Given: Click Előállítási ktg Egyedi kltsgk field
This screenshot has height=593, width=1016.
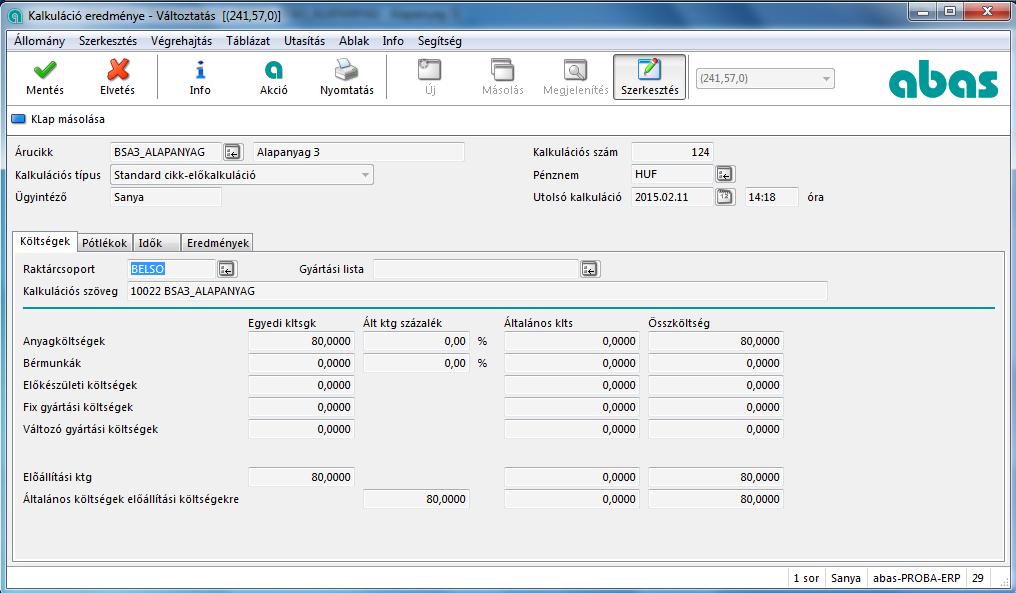Looking at the screenshot, I should tap(301, 477).
